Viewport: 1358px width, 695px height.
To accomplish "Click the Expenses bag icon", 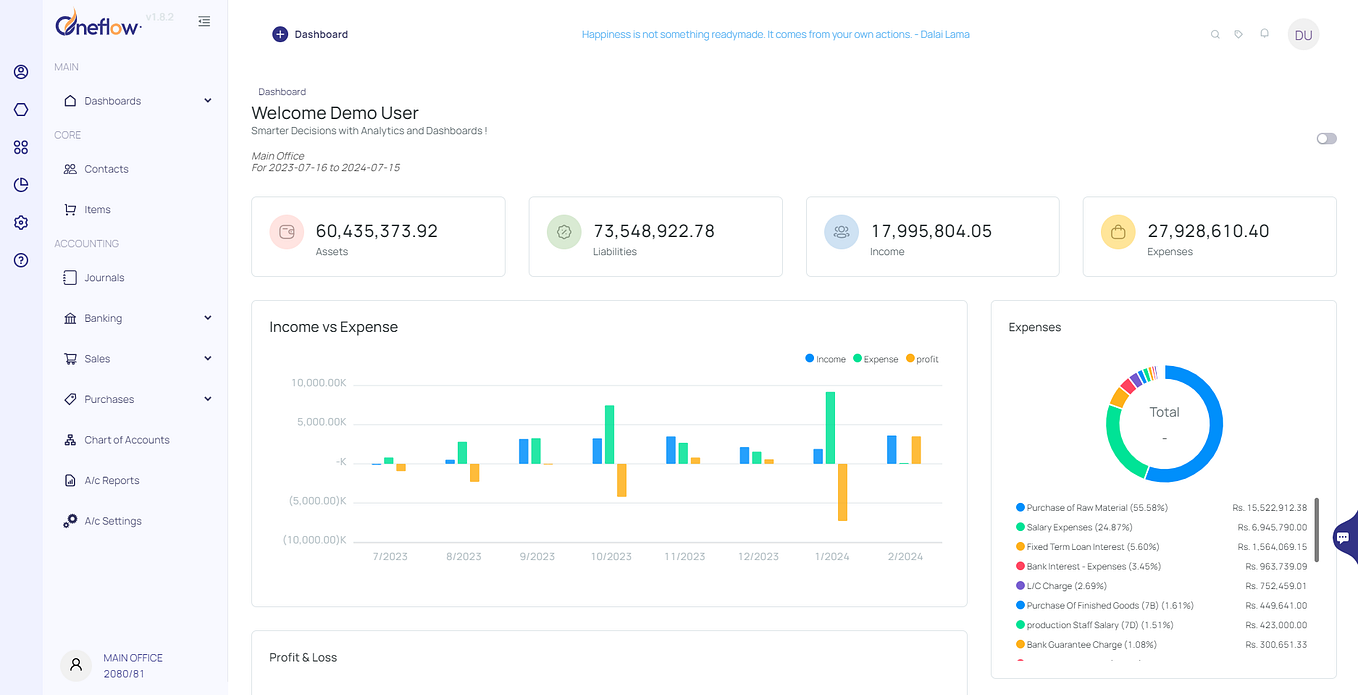I will point(1118,232).
